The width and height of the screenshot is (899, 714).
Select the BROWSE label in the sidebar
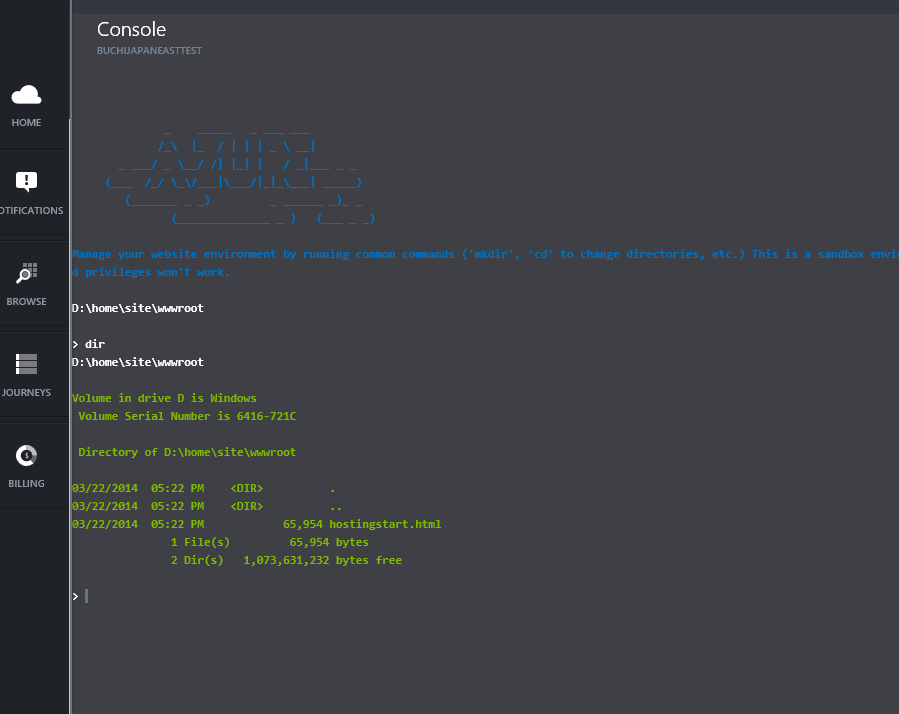pos(26,302)
